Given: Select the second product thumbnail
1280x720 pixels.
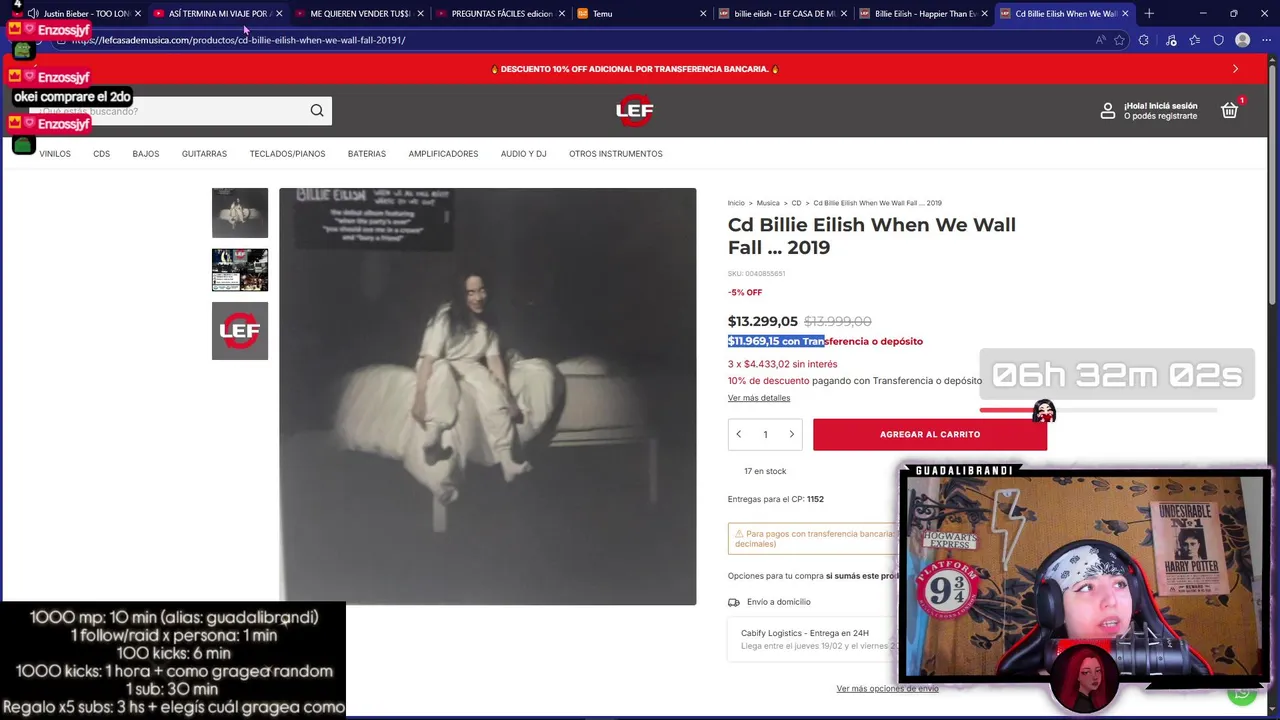Looking at the screenshot, I should coord(240,270).
